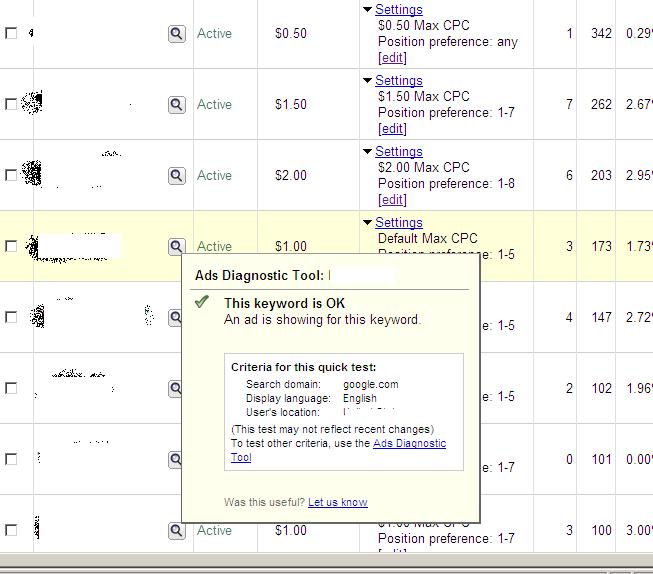
Task: Click the $0.50 bid value cell
Action: (x=291, y=33)
